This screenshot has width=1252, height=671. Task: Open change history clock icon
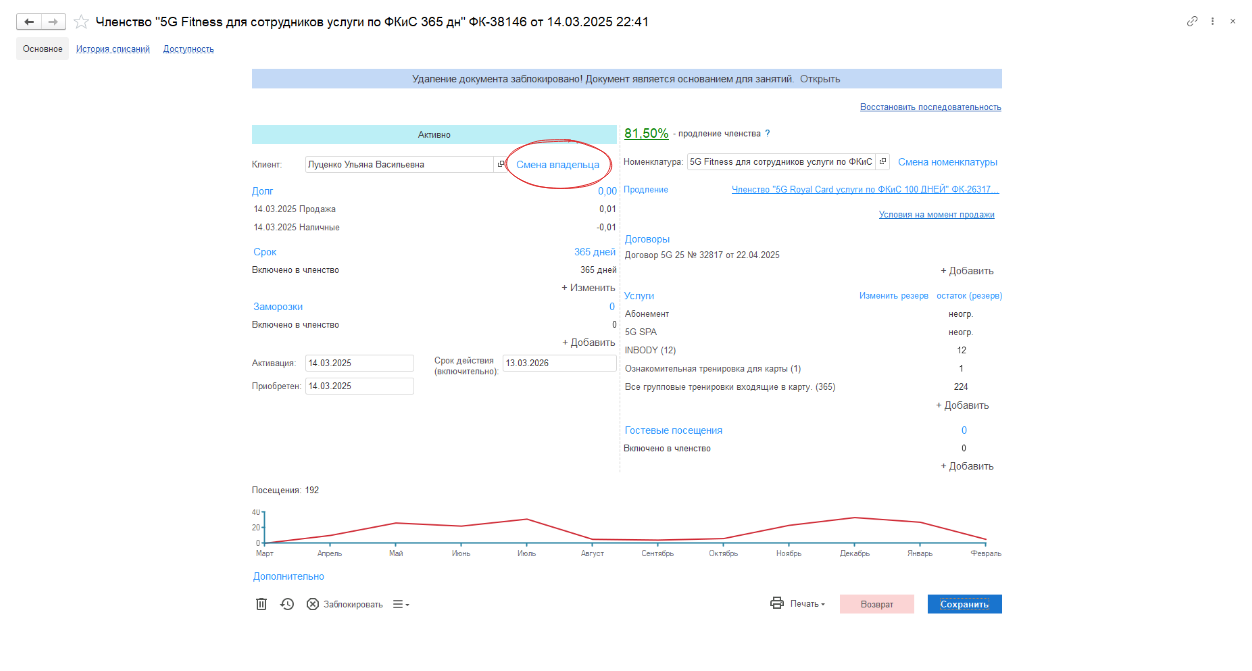287,604
